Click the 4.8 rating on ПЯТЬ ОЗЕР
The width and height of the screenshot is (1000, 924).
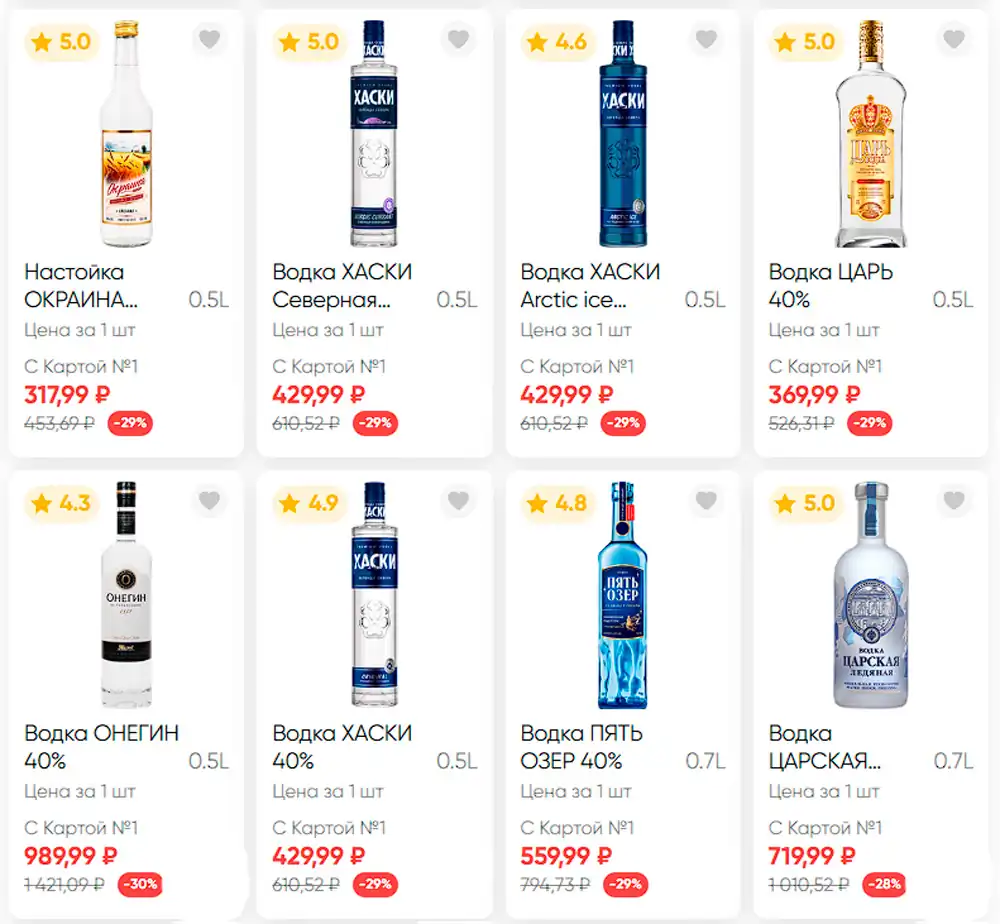tap(557, 503)
